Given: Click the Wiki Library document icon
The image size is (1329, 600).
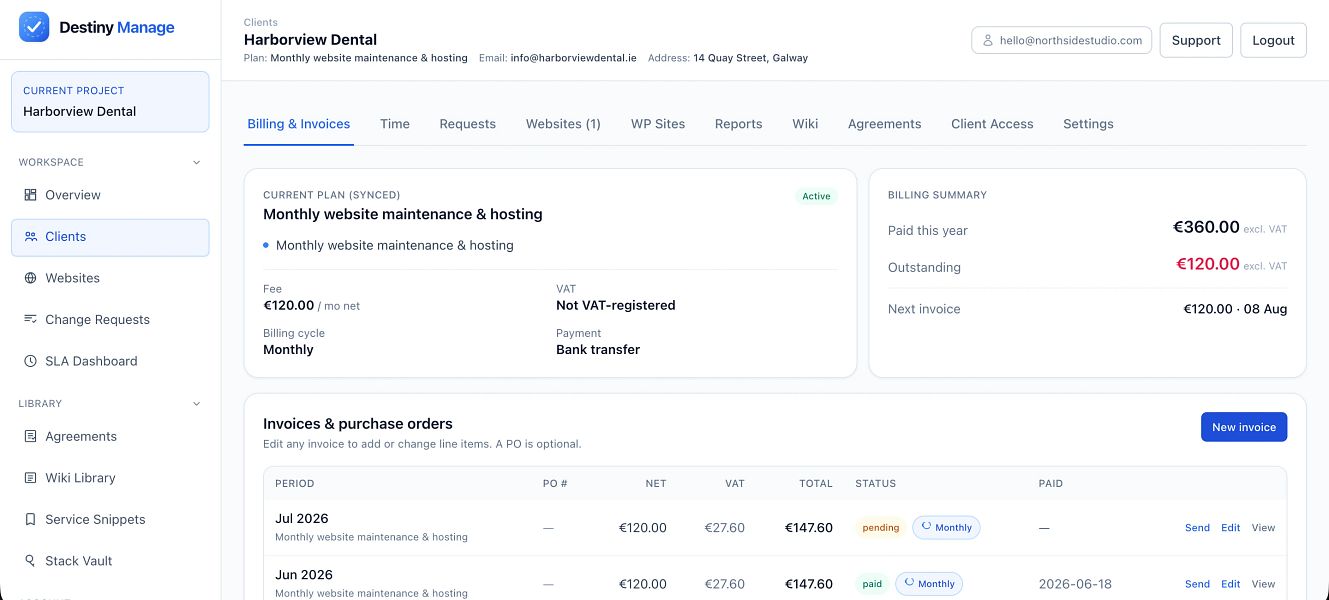Looking at the screenshot, I should pyautogui.click(x=30, y=478).
